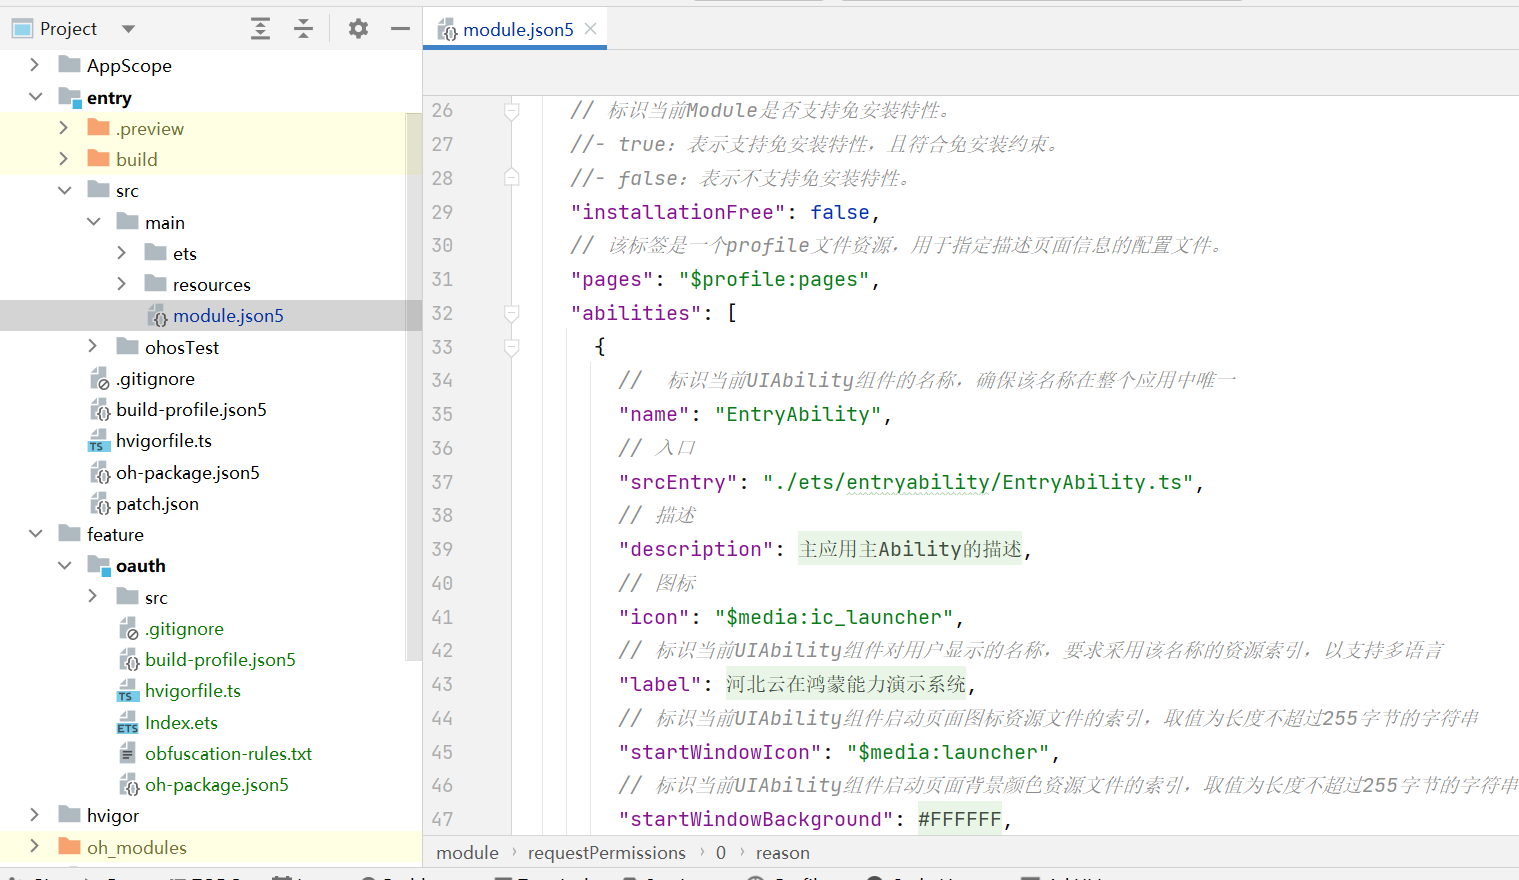The height and width of the screenshot is (880, 1519).
Task: Toggle code fold marker at line 28
Action: 511,177
